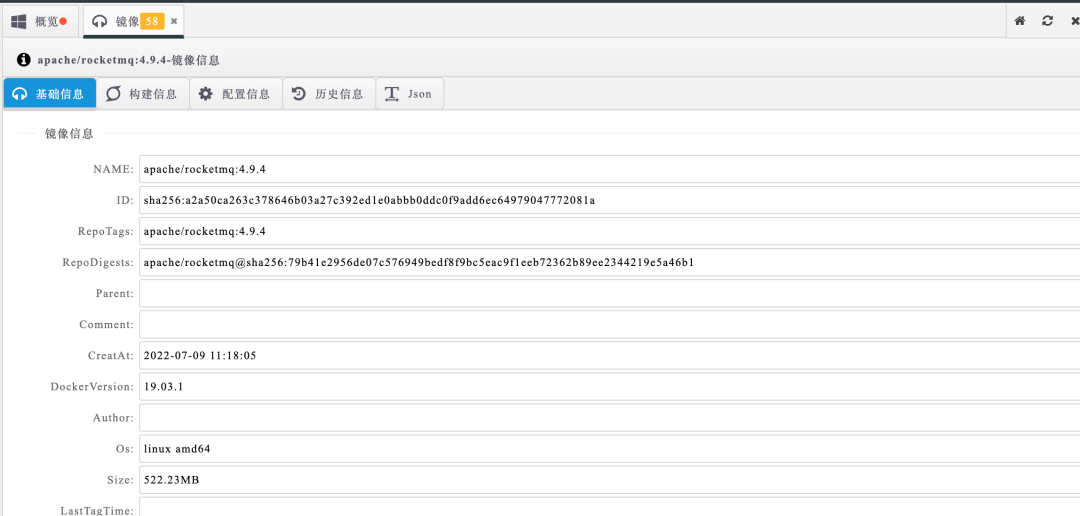
Task: Click the Comment: label
Action: coord(107,324)
